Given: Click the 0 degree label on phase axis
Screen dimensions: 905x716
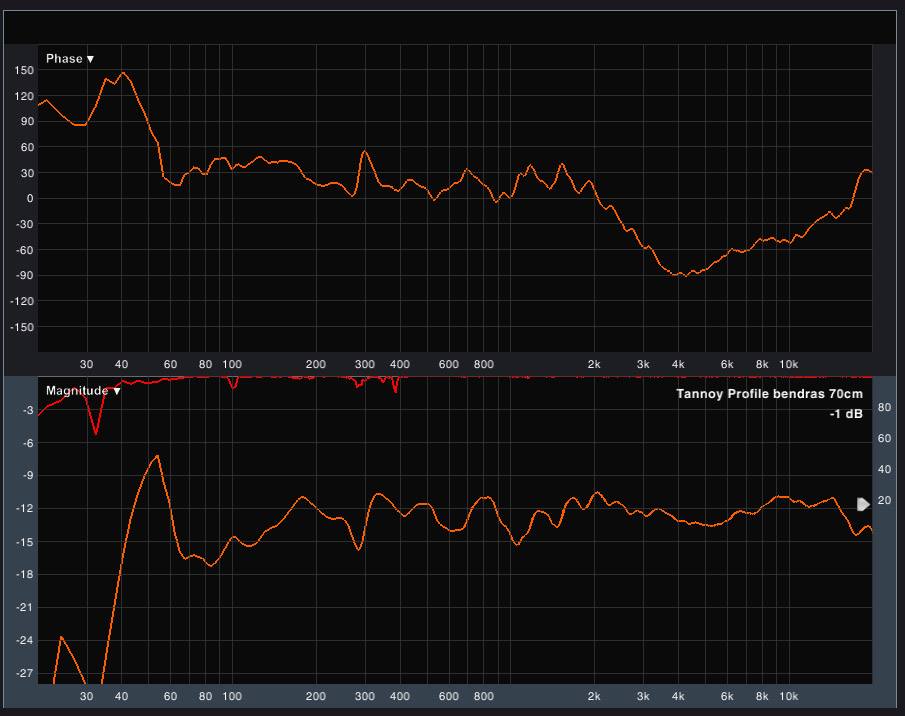Looking at the screenshot, I should tap(30, 199).
